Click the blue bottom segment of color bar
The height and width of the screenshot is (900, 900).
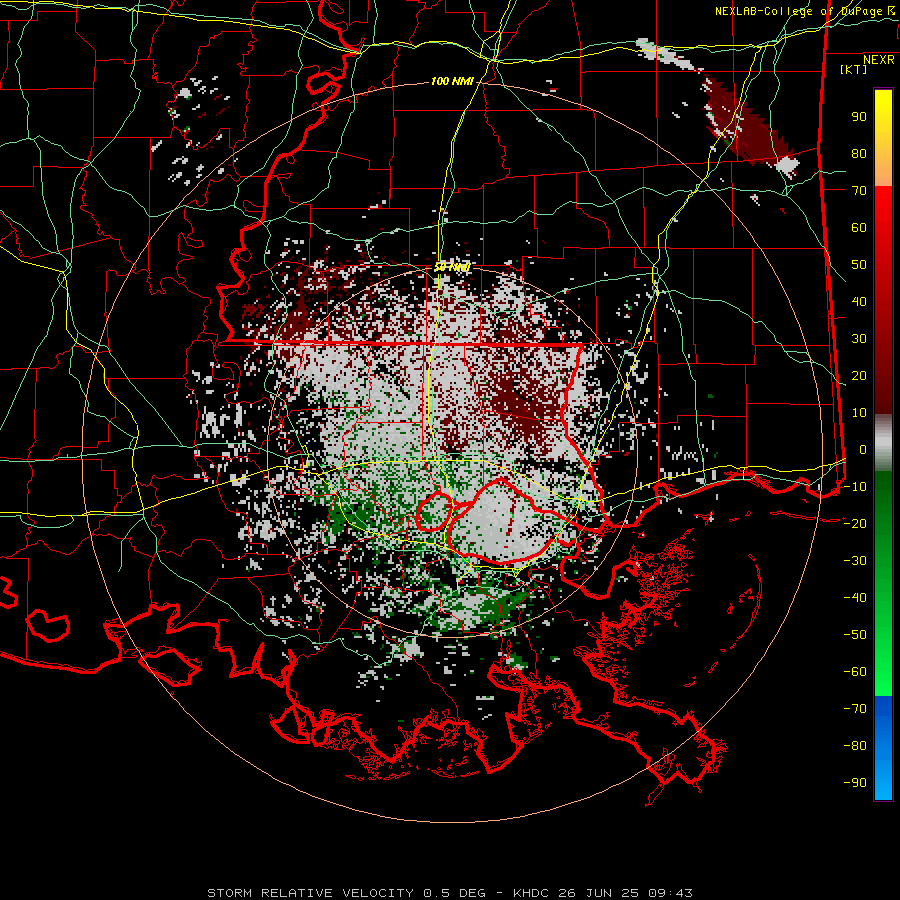pos(883,747)
